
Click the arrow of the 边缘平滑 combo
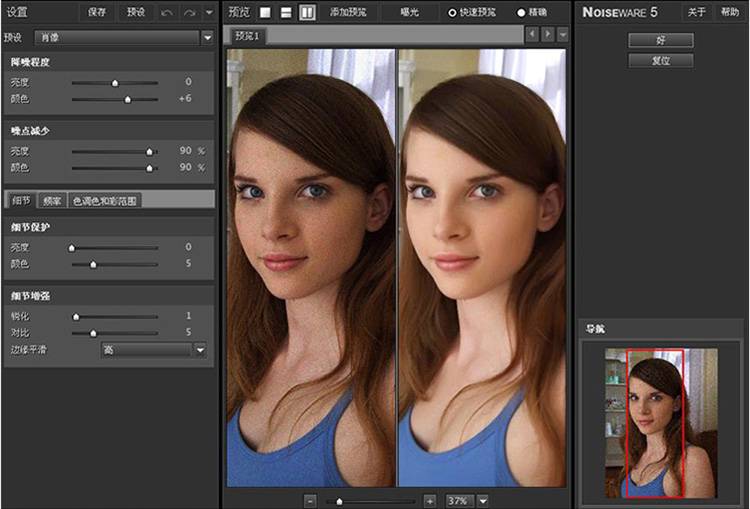click(200, 350)
